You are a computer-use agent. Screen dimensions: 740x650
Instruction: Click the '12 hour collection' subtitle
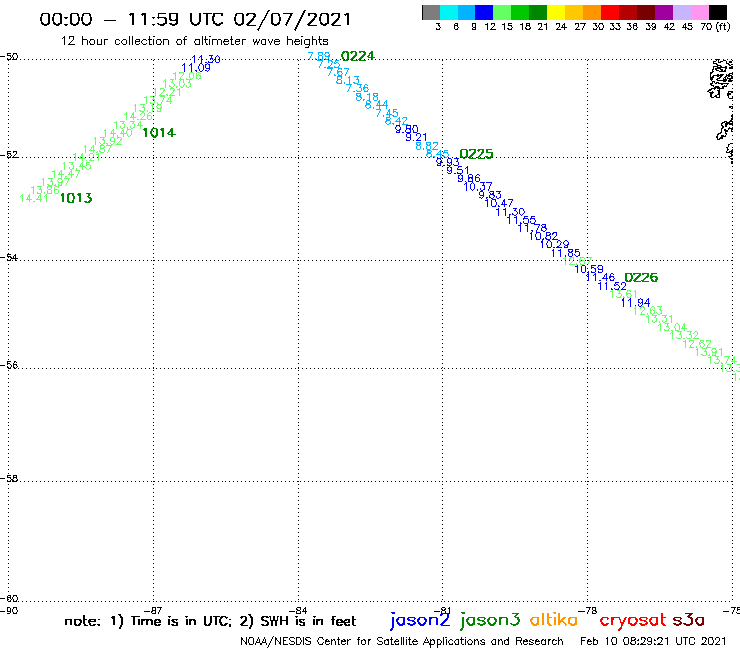point(194,41)
